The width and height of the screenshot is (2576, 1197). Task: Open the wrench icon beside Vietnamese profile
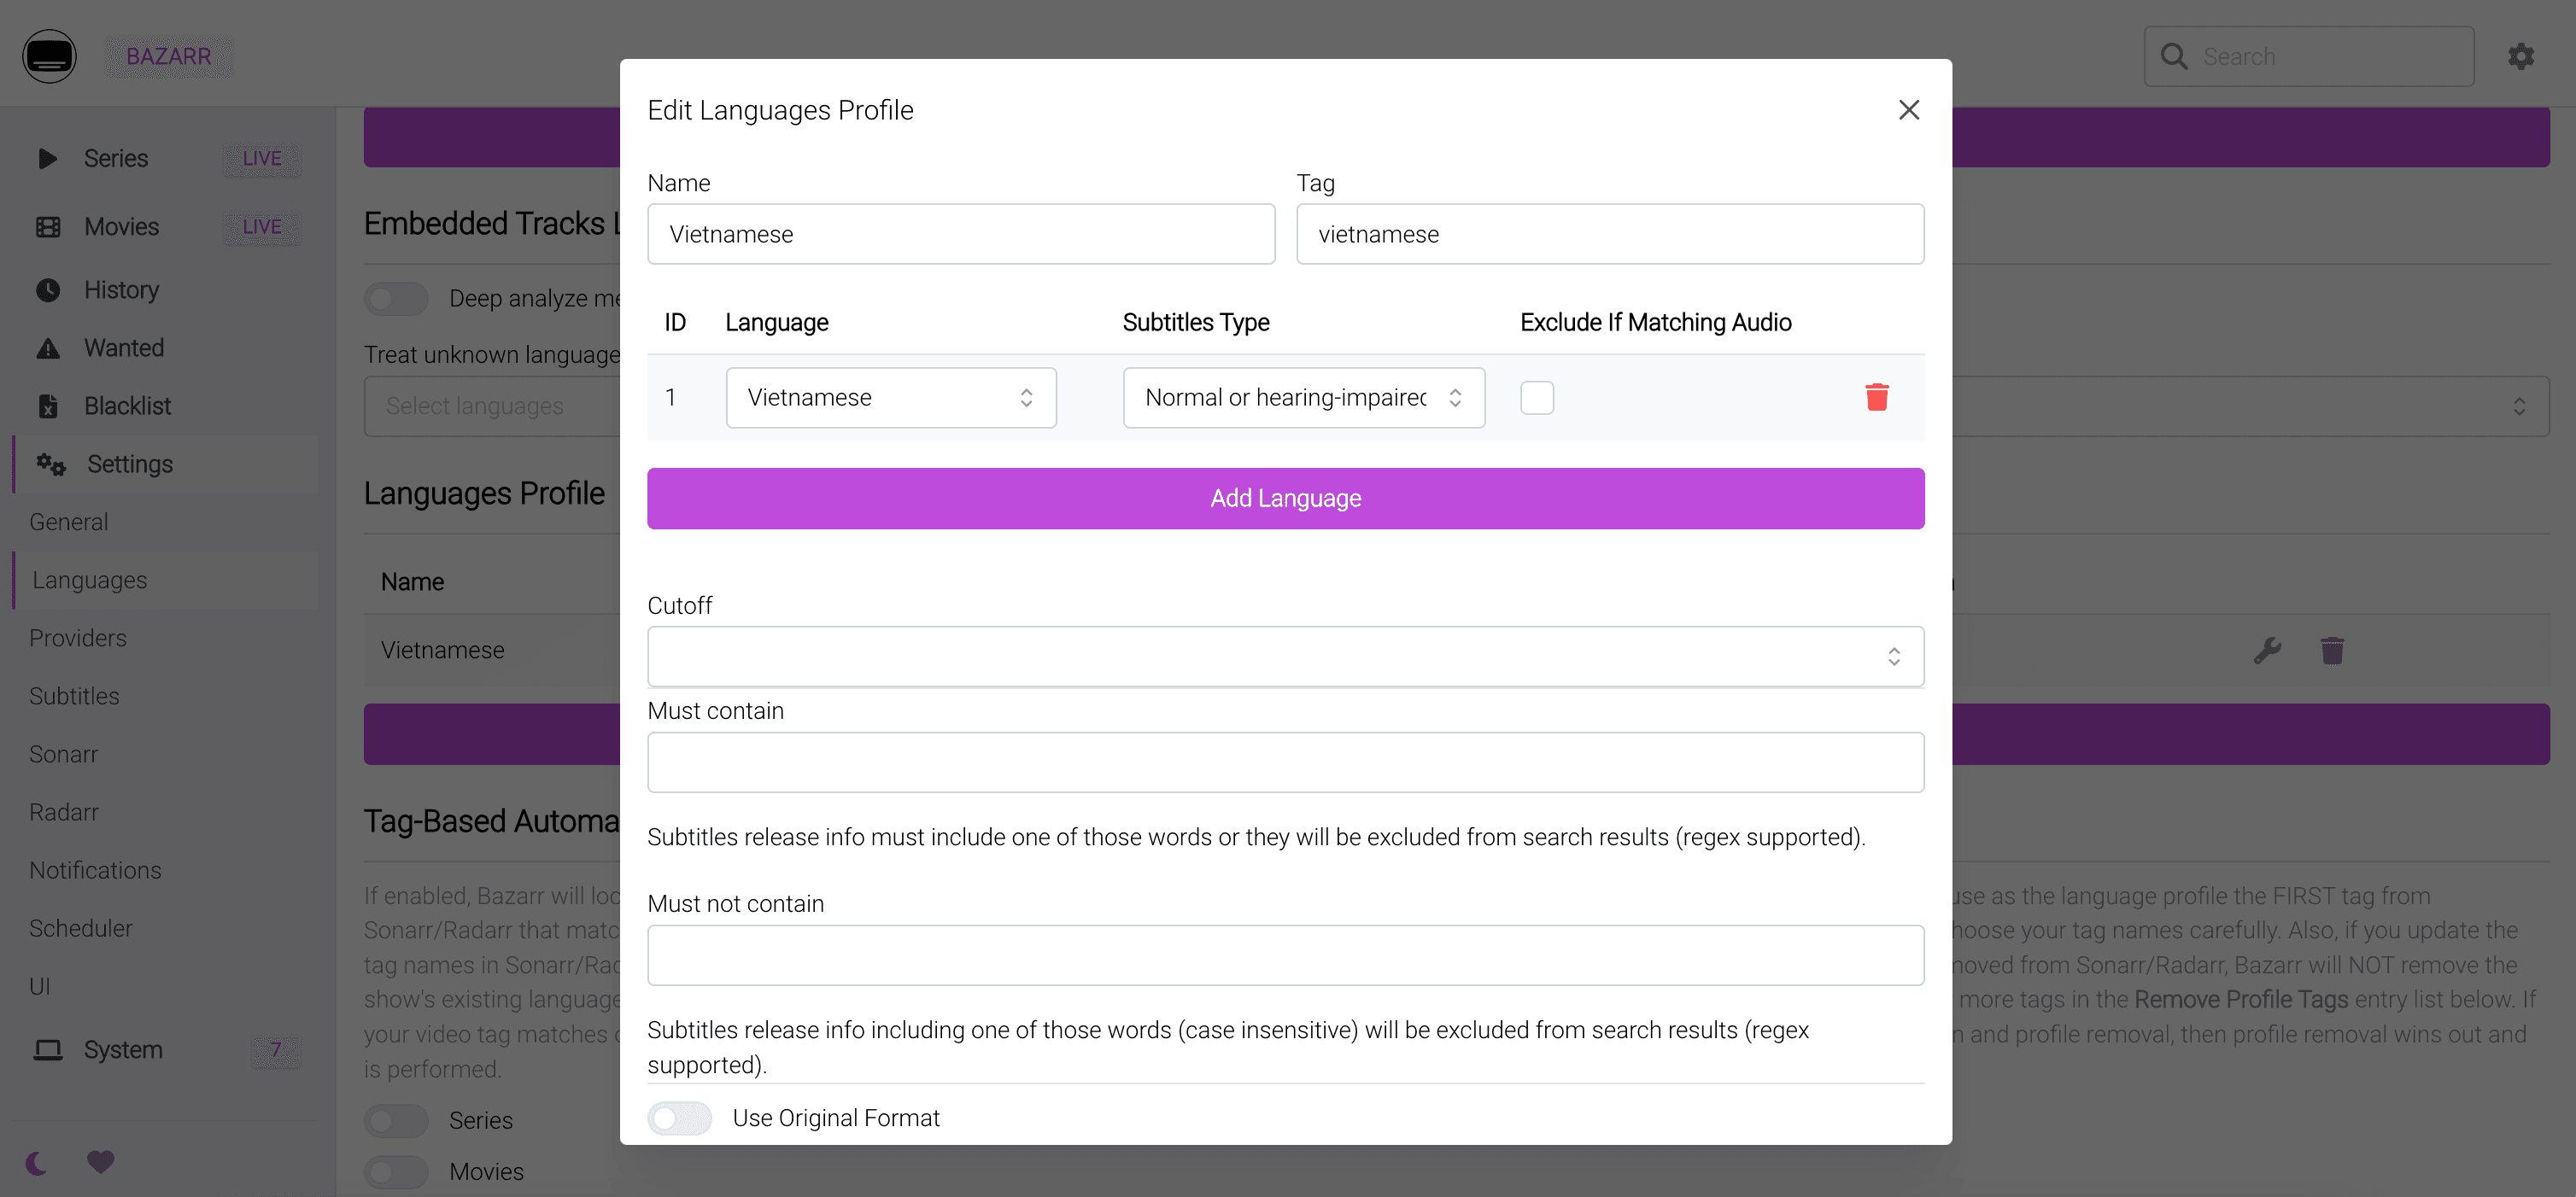point(2268,650)
